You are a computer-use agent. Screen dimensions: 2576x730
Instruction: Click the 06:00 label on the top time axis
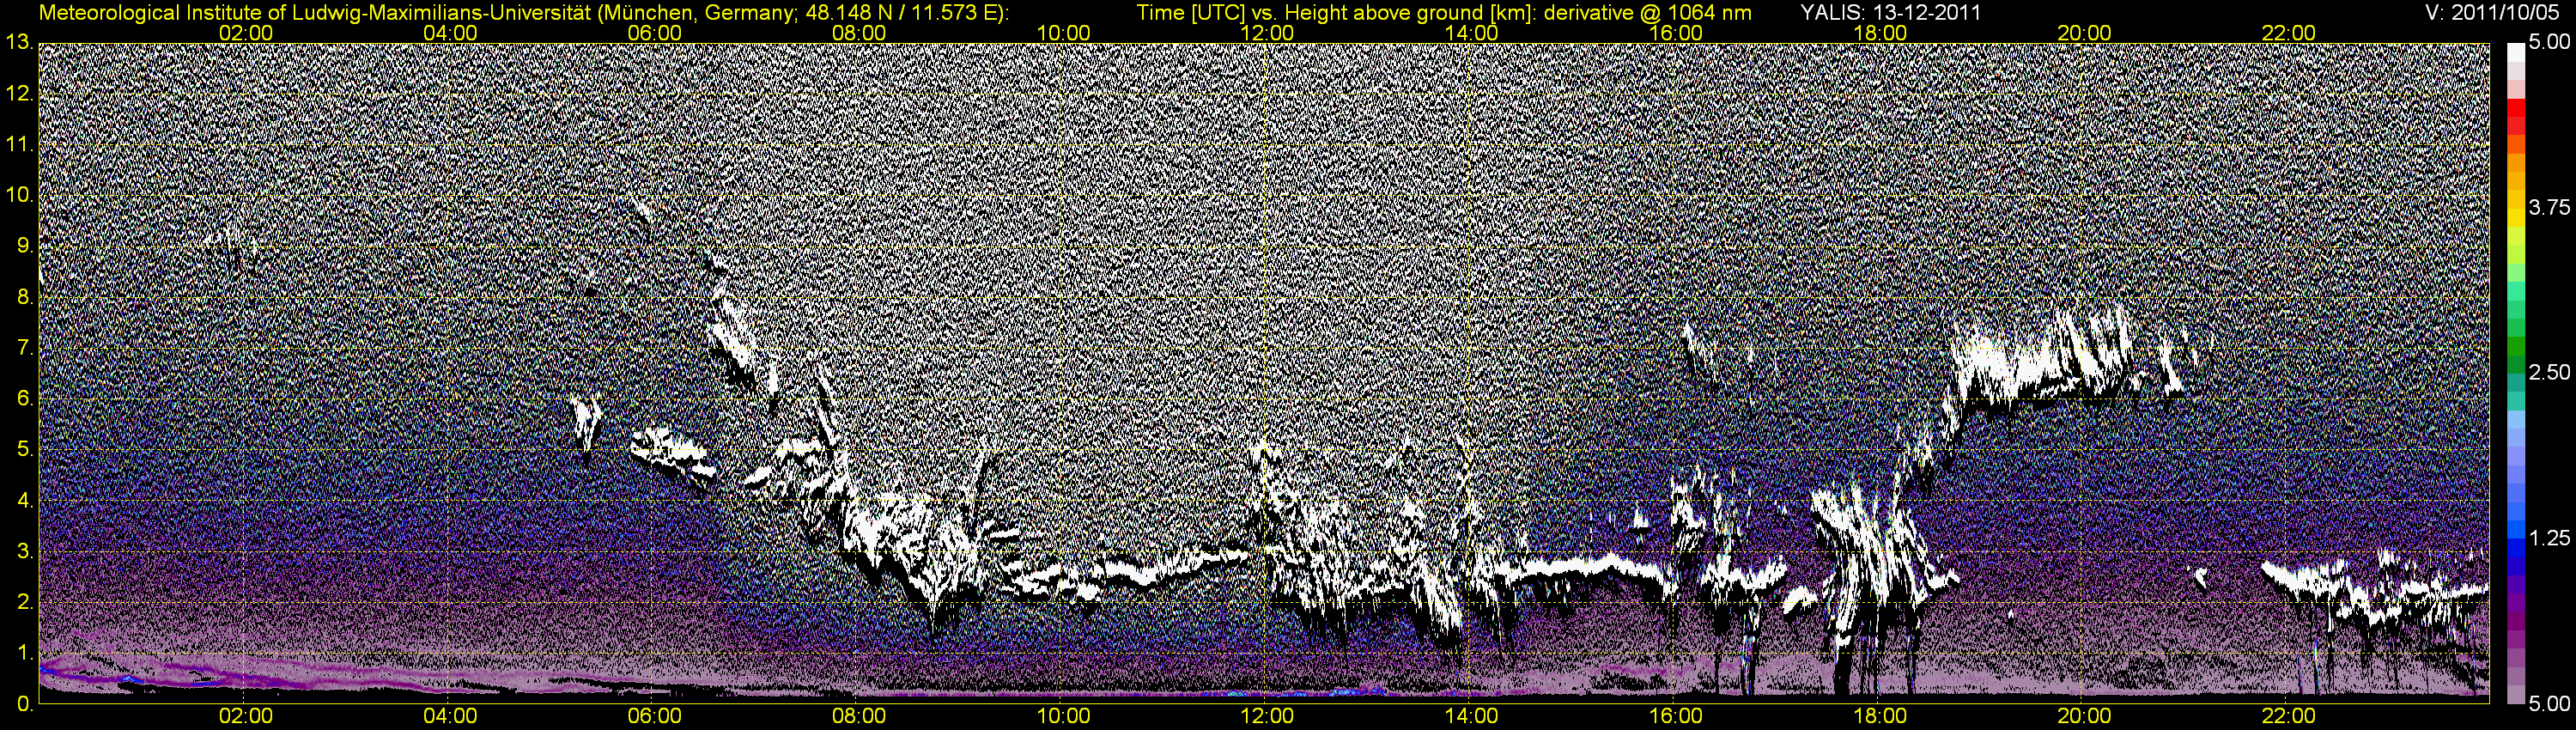pos(655,33)
